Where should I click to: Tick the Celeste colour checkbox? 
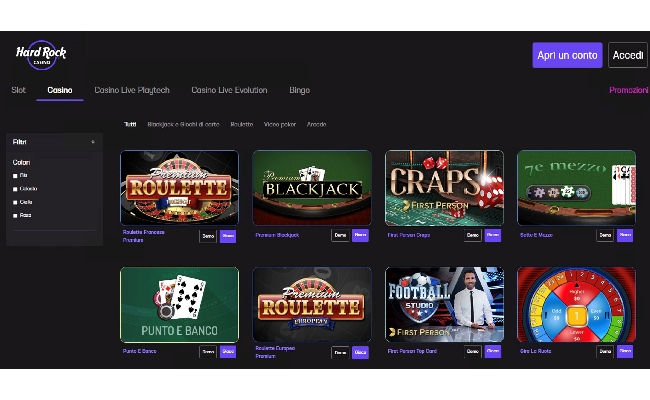15,189
